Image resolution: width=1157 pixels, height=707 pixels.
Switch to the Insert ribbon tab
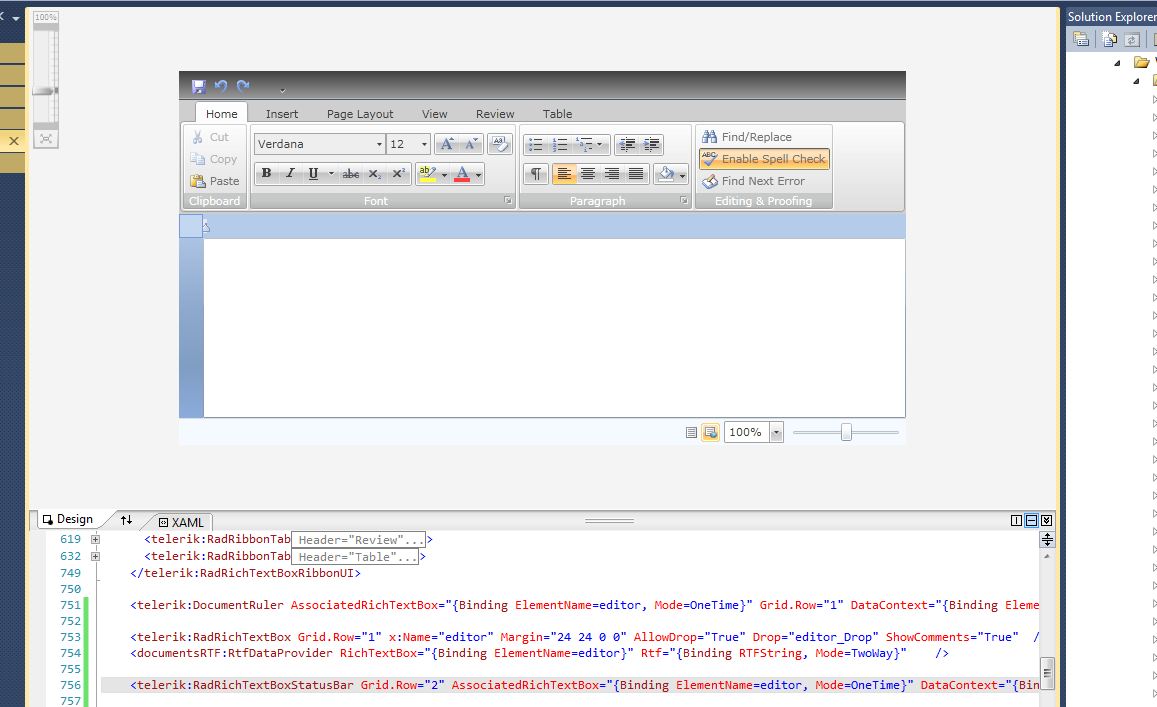[282, 114]
